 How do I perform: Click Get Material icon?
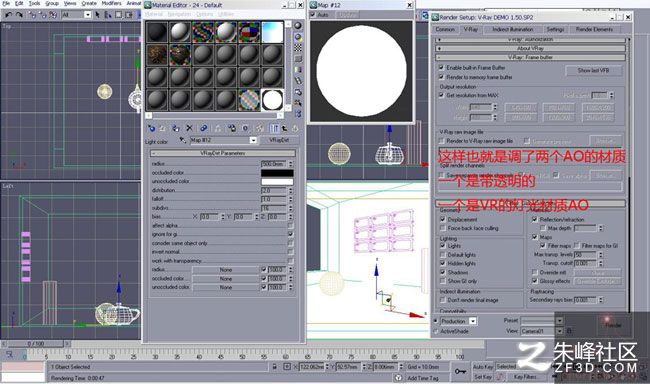(x=151, y=128)
